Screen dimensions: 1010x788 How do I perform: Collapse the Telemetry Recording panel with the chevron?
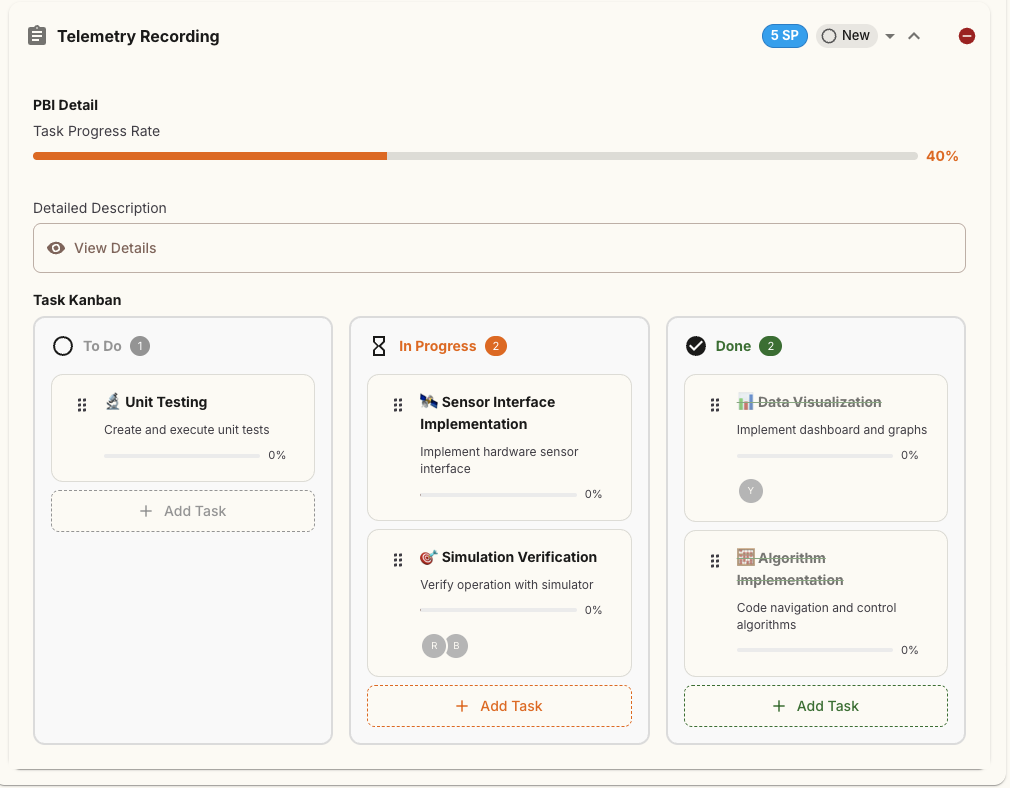(913, 35)
